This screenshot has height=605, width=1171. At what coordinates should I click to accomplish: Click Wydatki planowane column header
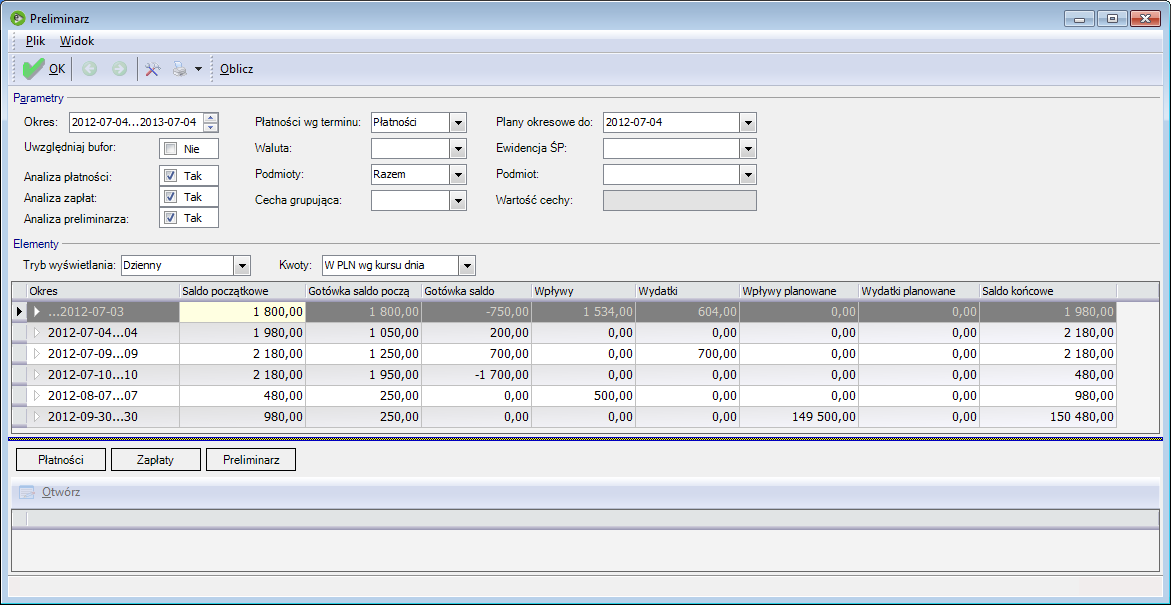tap(919, 291)
